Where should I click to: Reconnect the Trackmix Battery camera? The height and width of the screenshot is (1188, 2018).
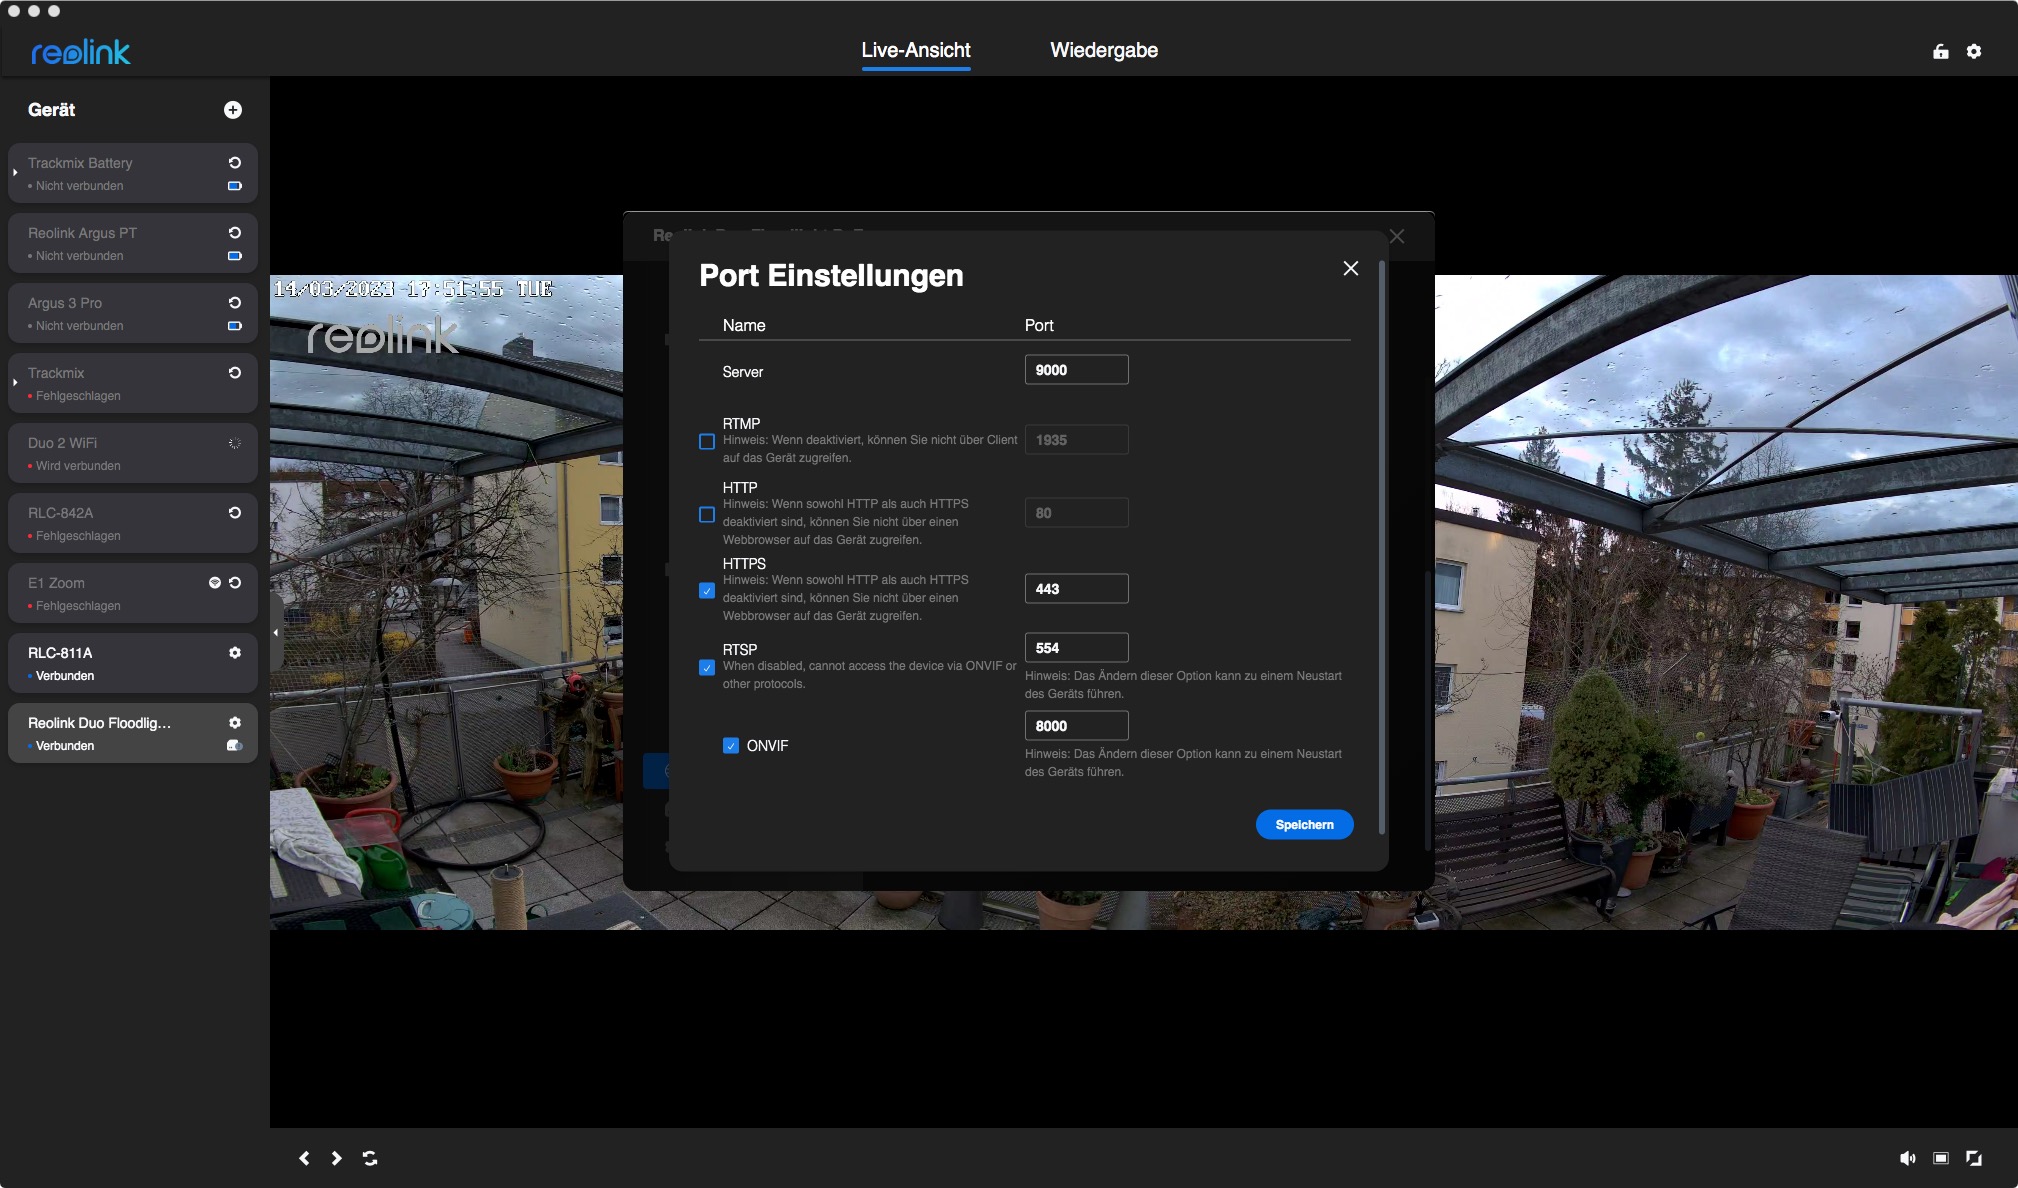(235, 163)
